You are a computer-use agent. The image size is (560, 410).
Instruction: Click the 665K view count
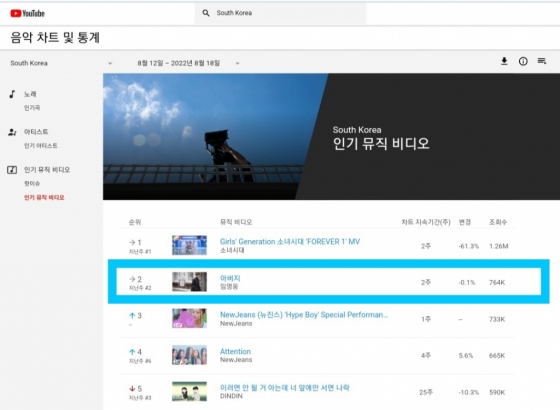point(497,356)
